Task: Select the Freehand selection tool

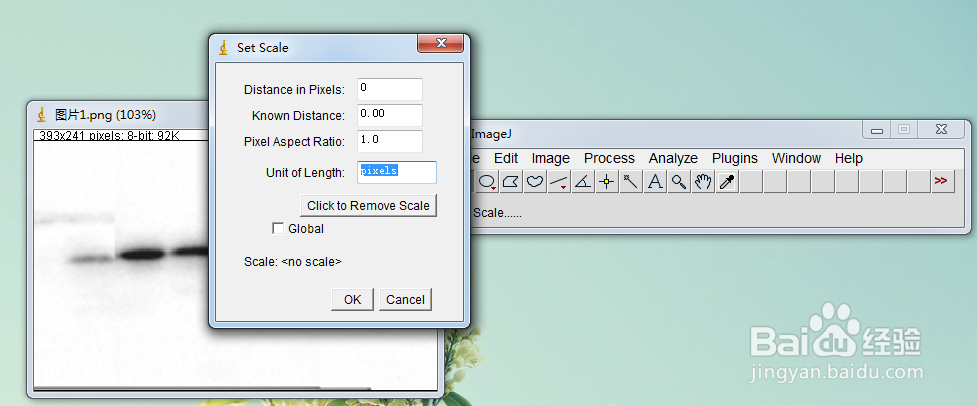Action: coord(535,181)
